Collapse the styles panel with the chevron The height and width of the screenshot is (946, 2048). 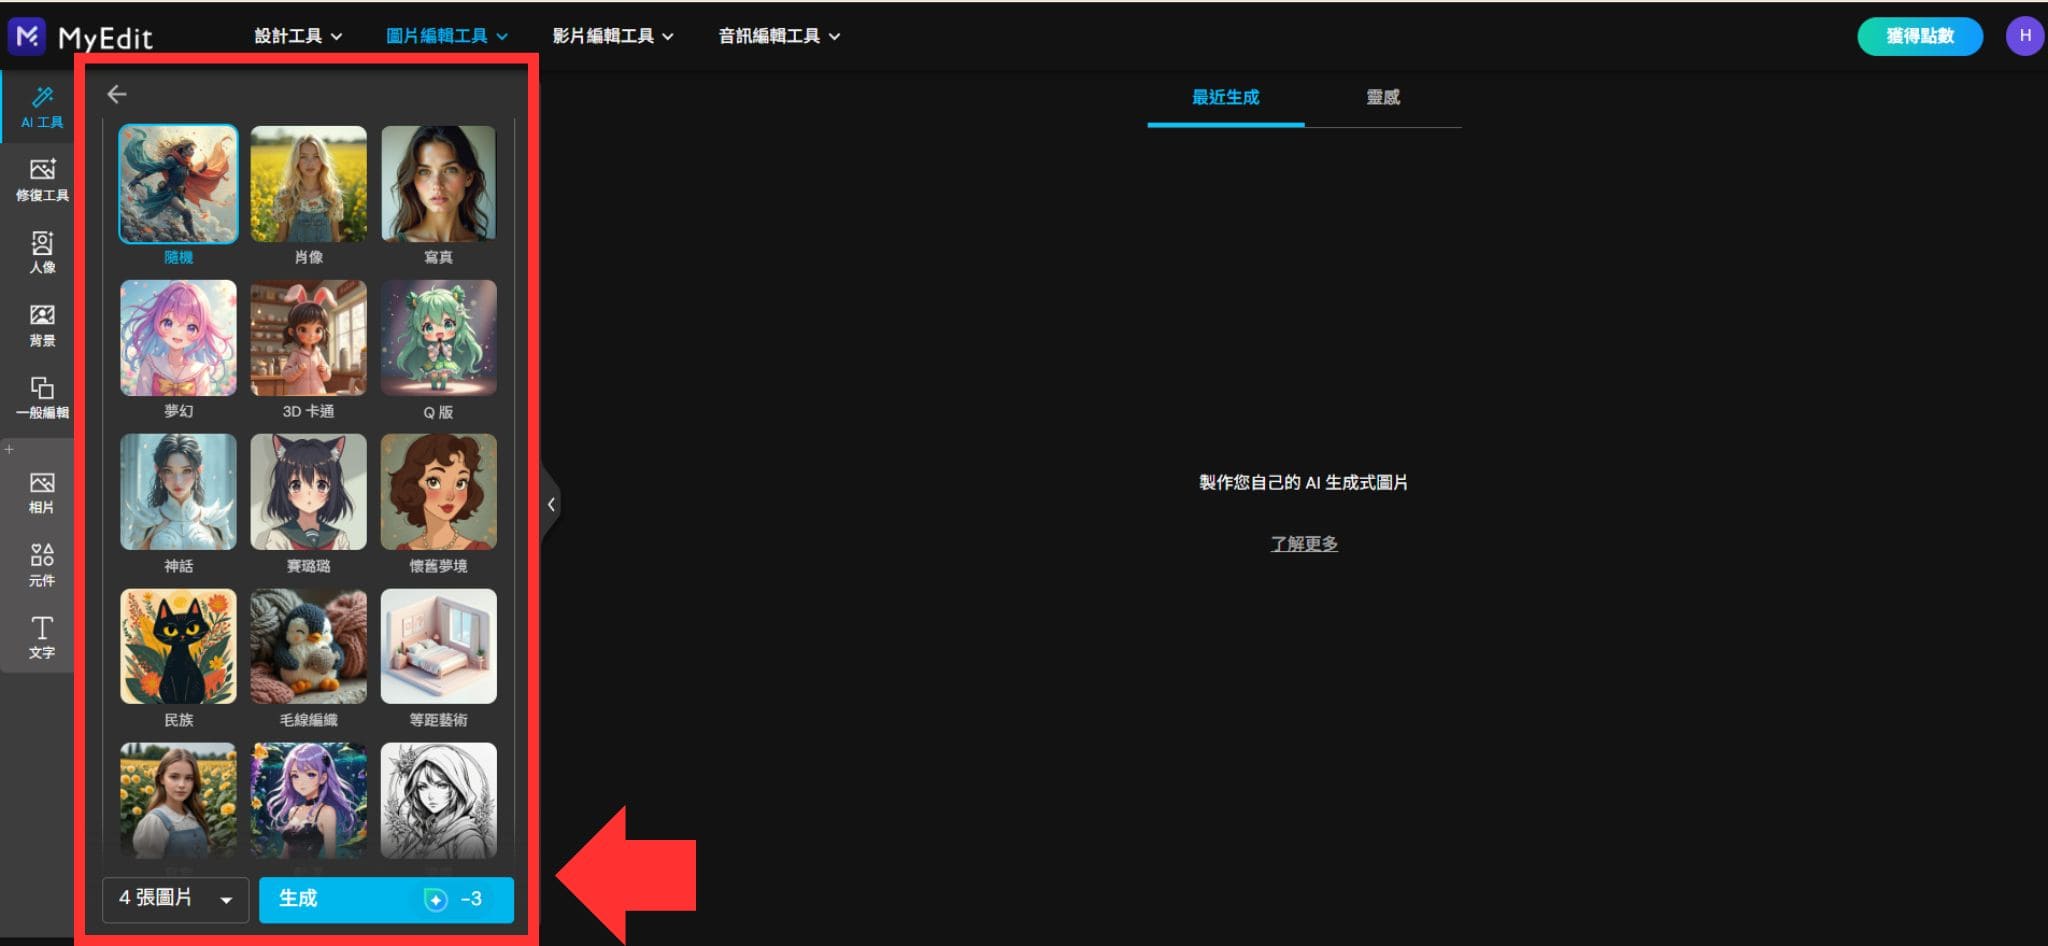pyautogui.click(x=551, y=504)
